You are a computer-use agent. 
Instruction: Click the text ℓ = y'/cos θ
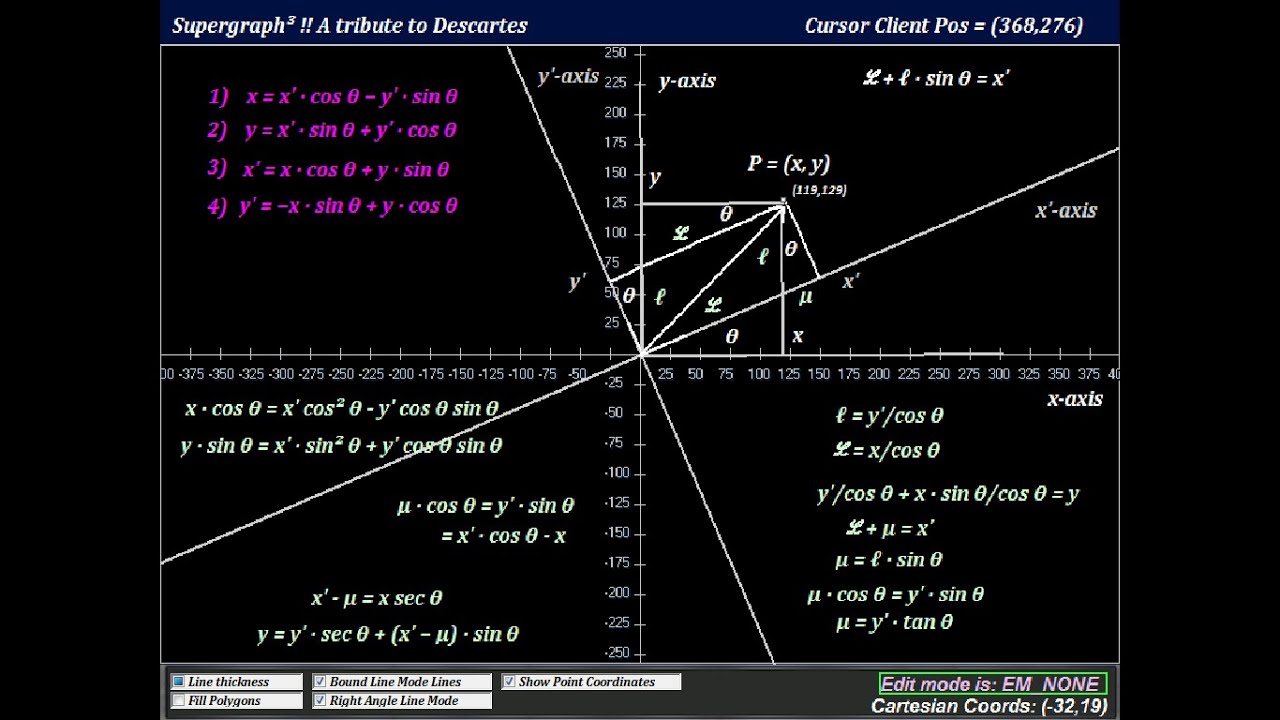[890, 416]
